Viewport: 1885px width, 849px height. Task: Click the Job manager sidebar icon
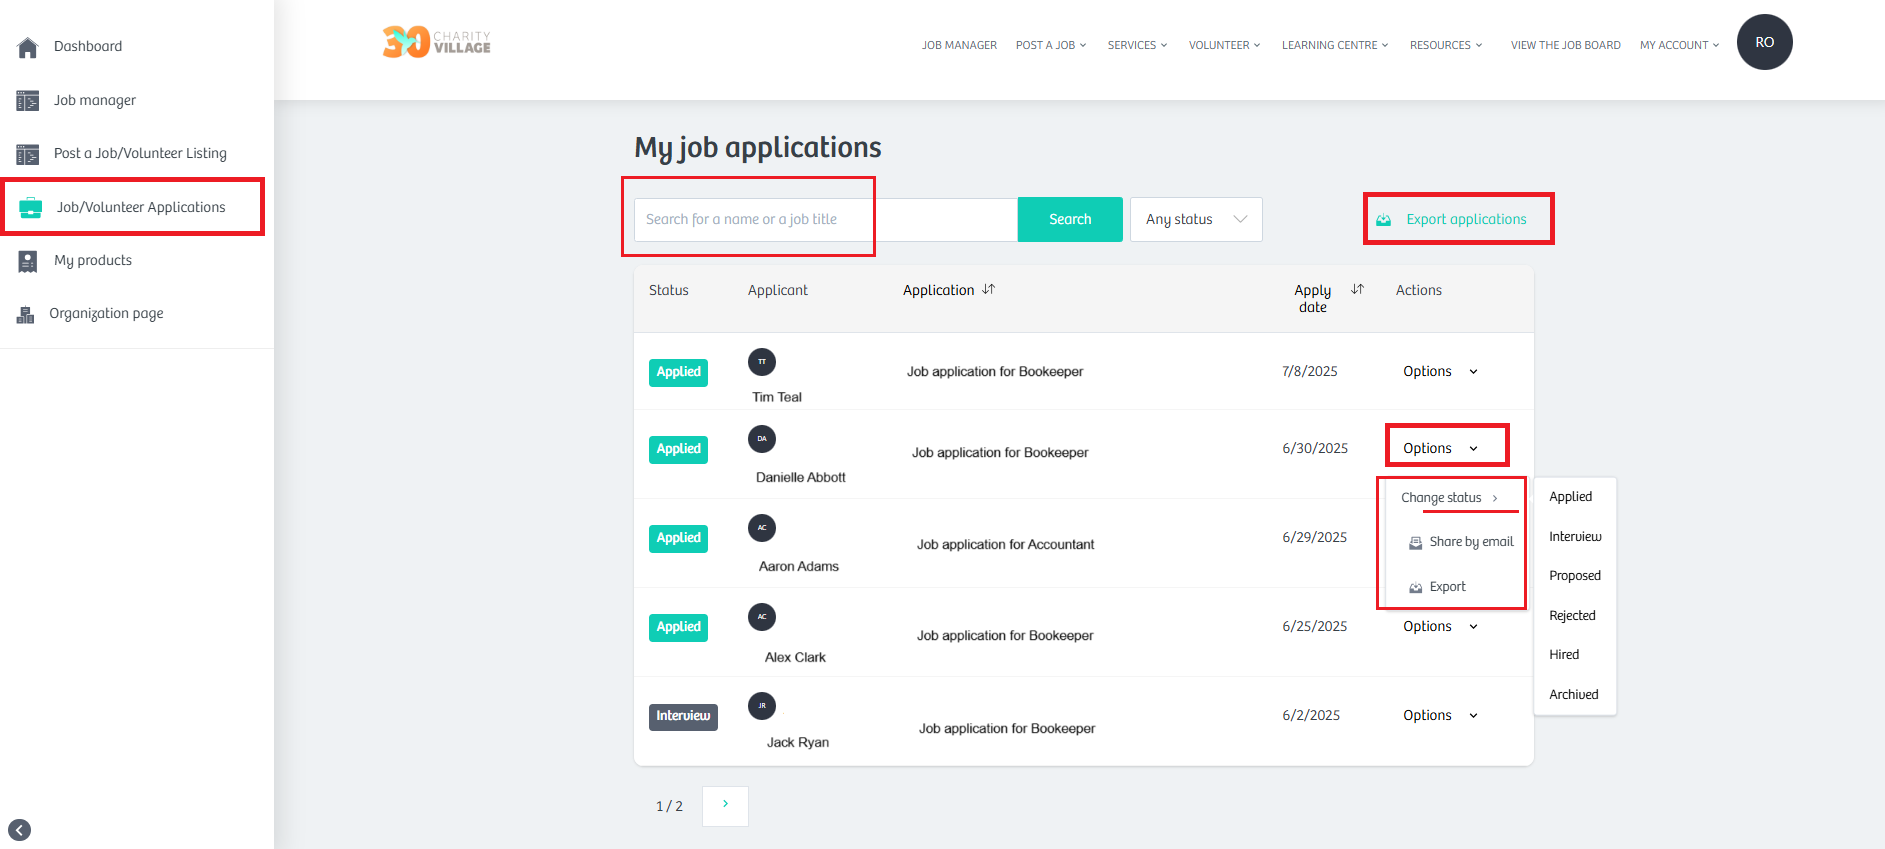[28, 101]
